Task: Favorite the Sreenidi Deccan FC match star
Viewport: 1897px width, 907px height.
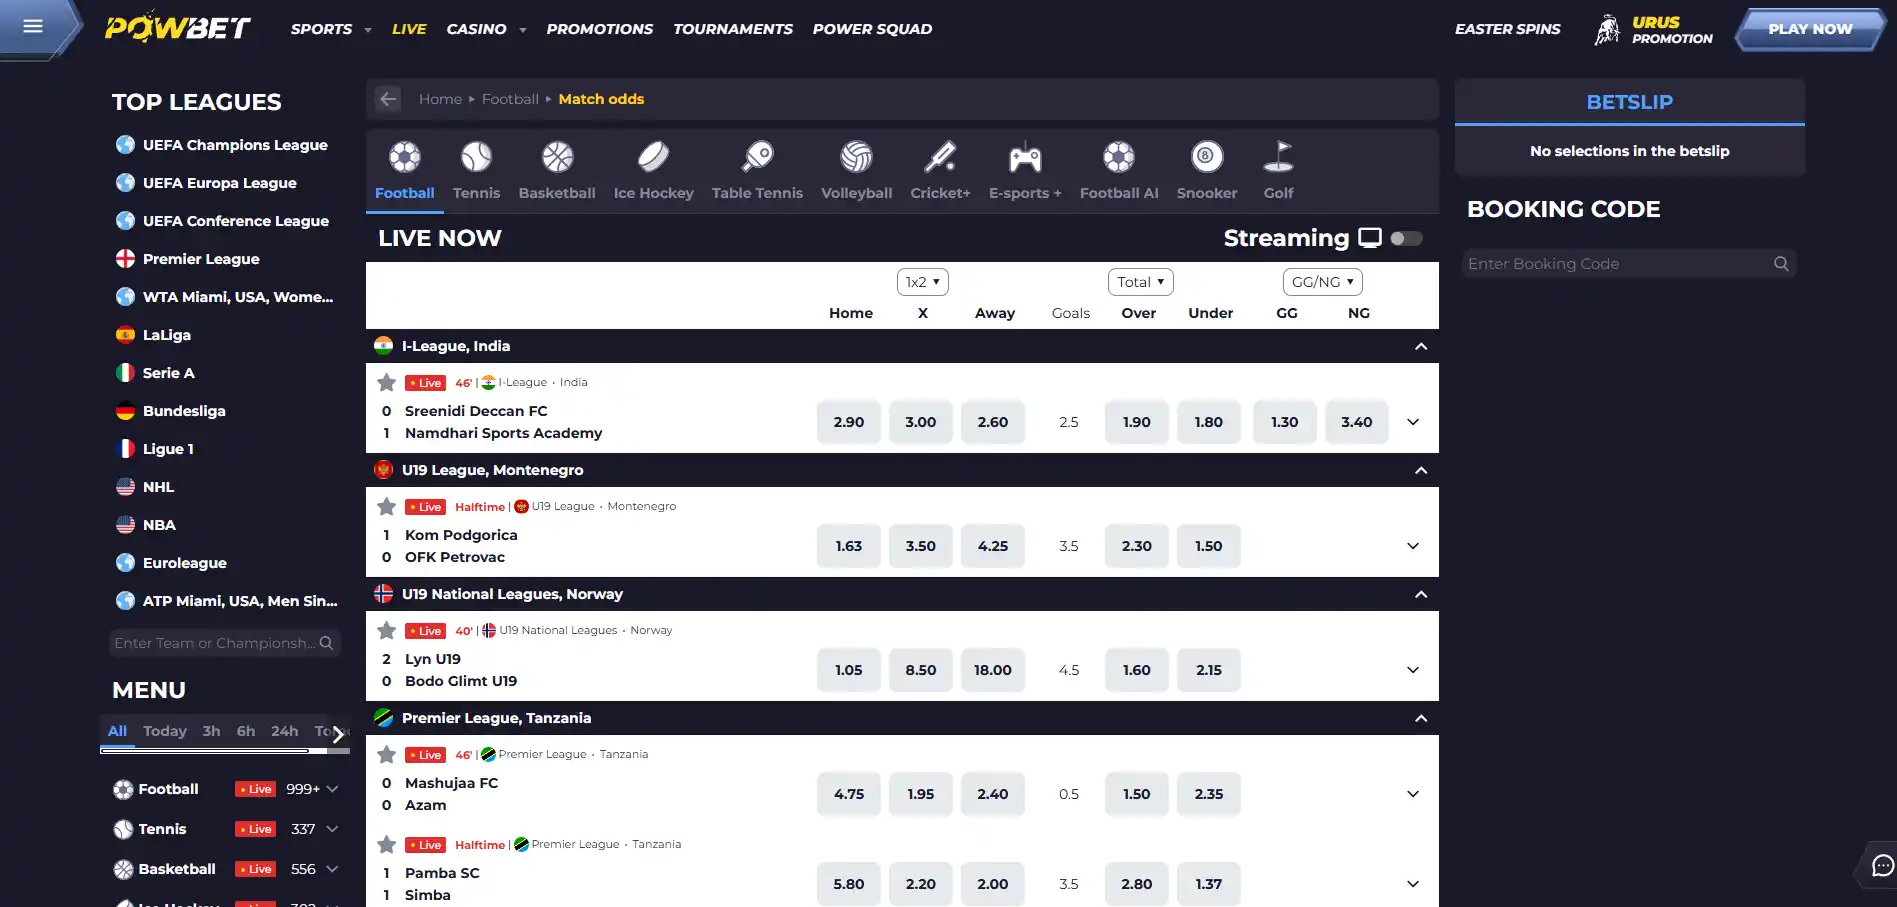Action: [387, 382]
